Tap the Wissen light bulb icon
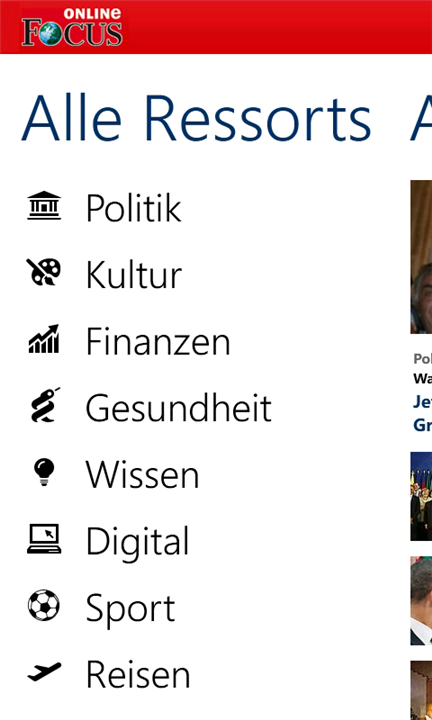The height and width of the screenshot is (720, 432). tap(44, 472)
